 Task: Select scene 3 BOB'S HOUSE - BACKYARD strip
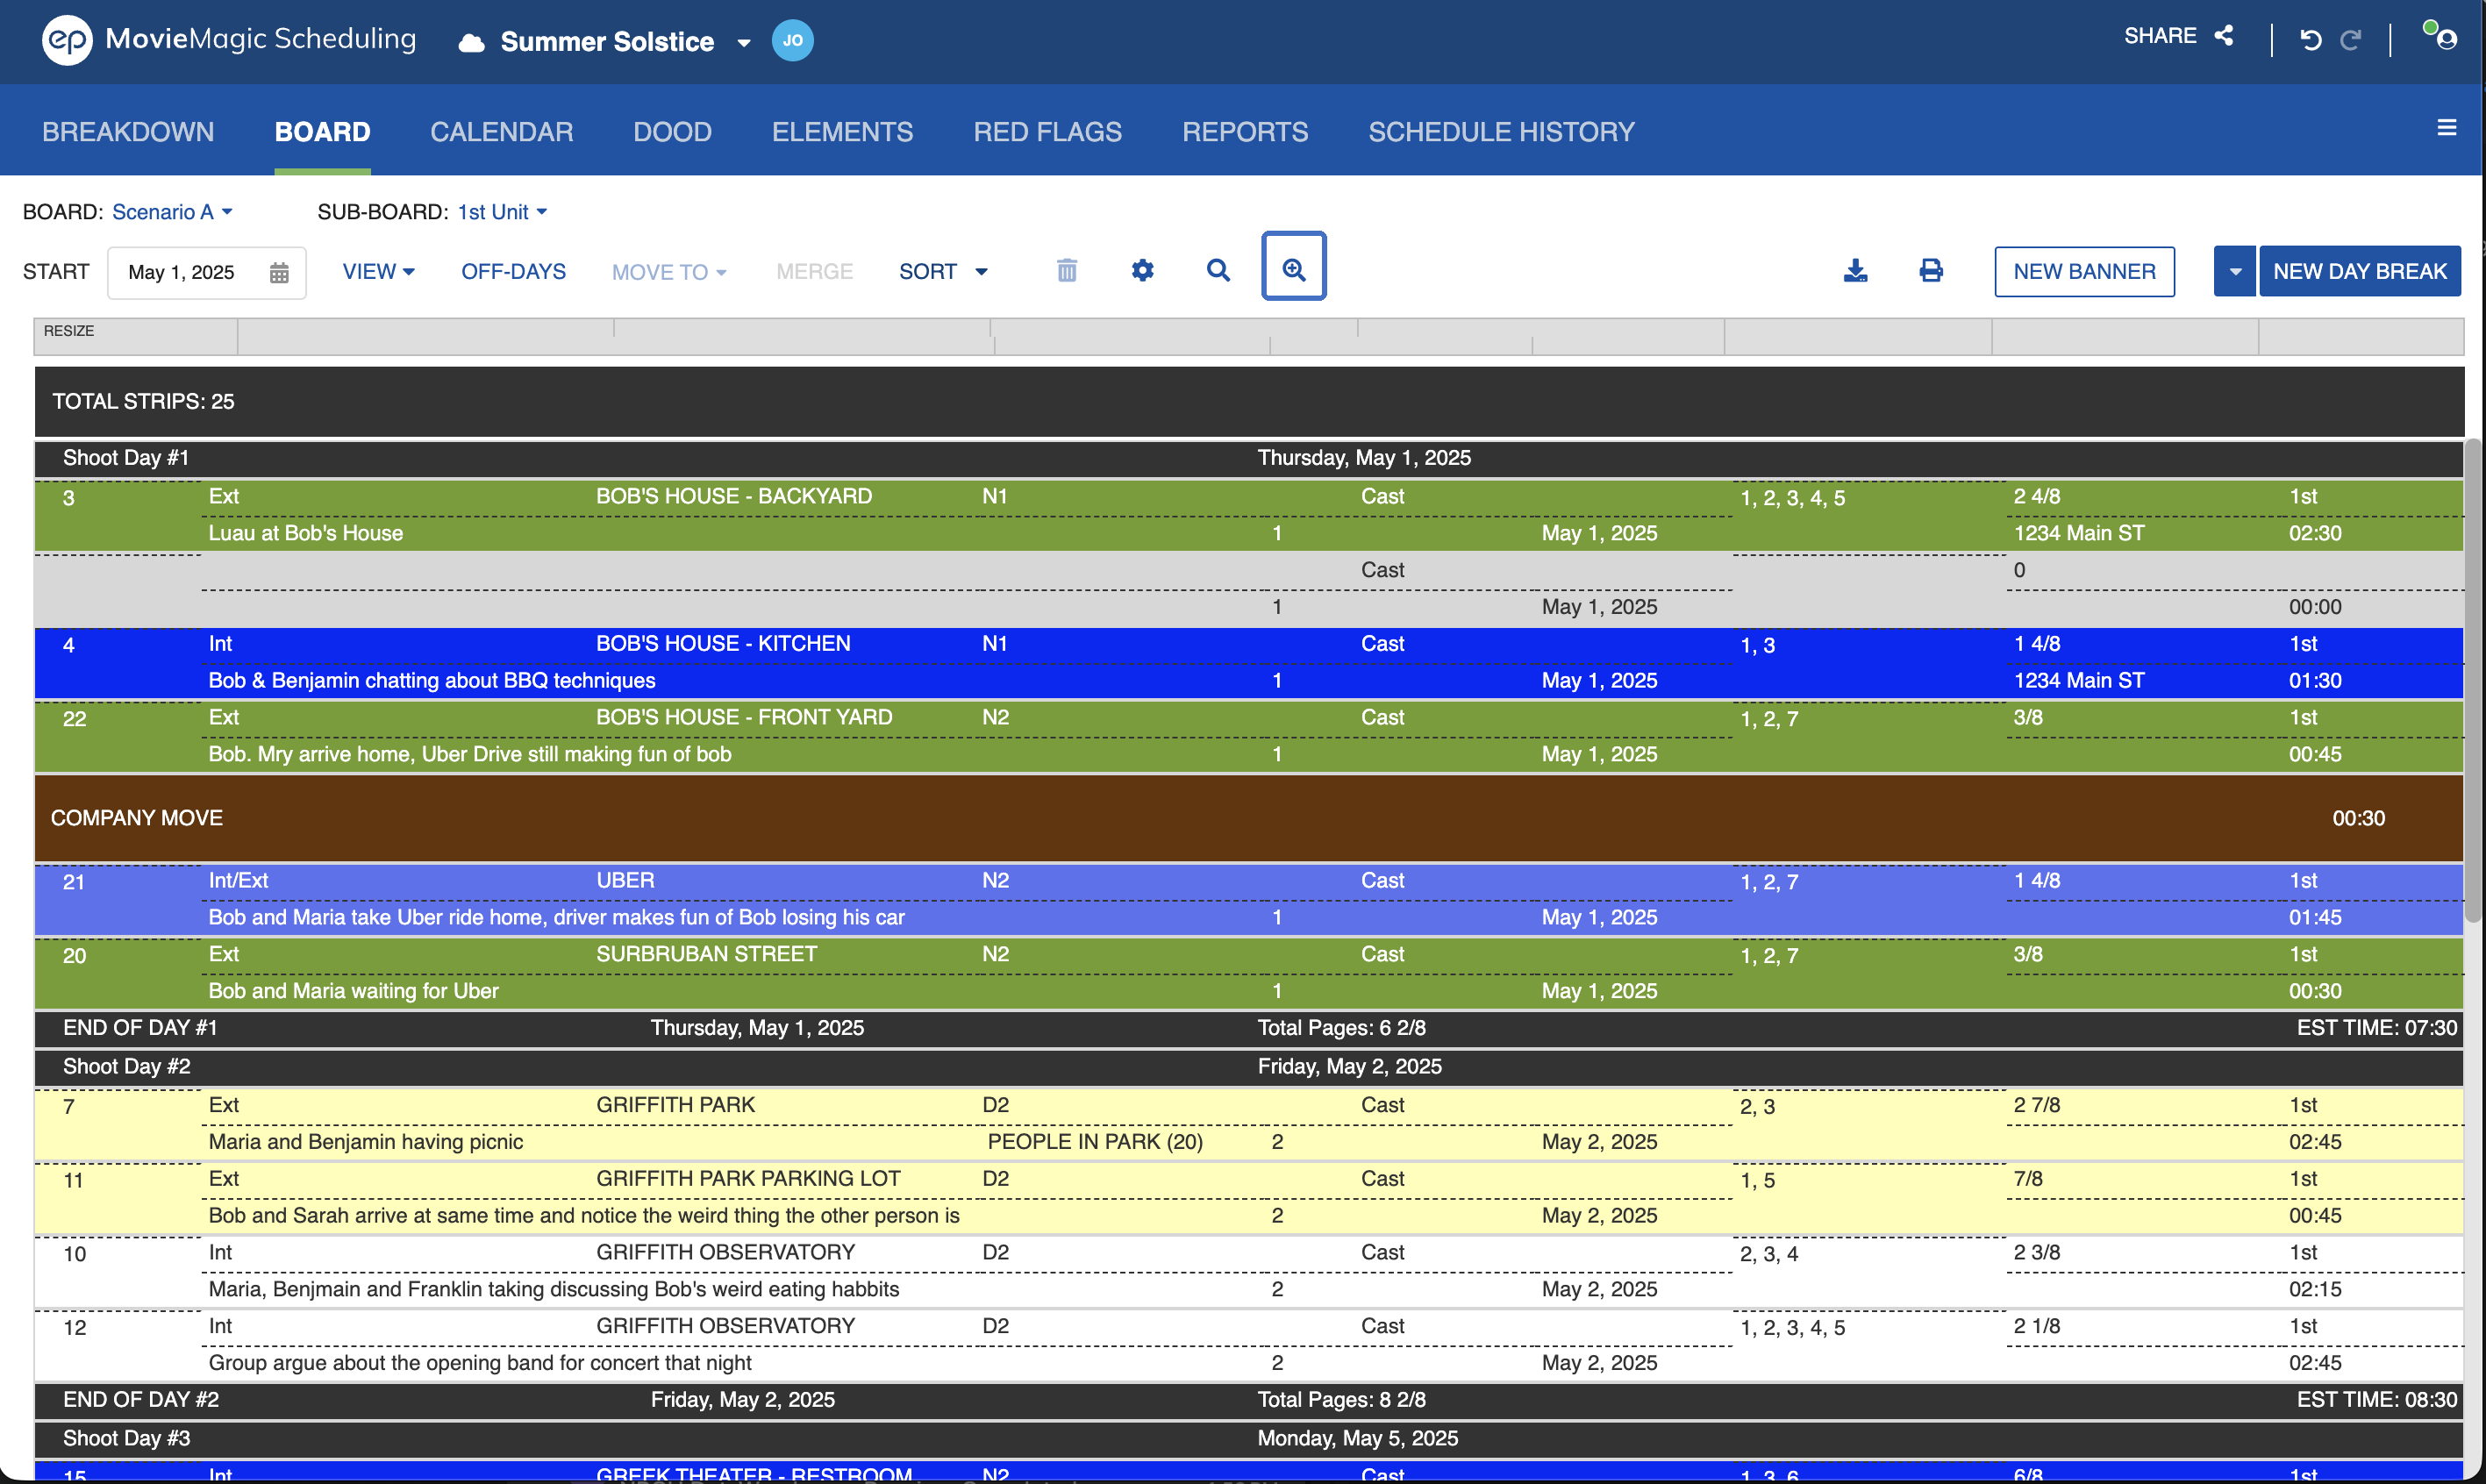pyautogui.click(x=1248, y=515)
